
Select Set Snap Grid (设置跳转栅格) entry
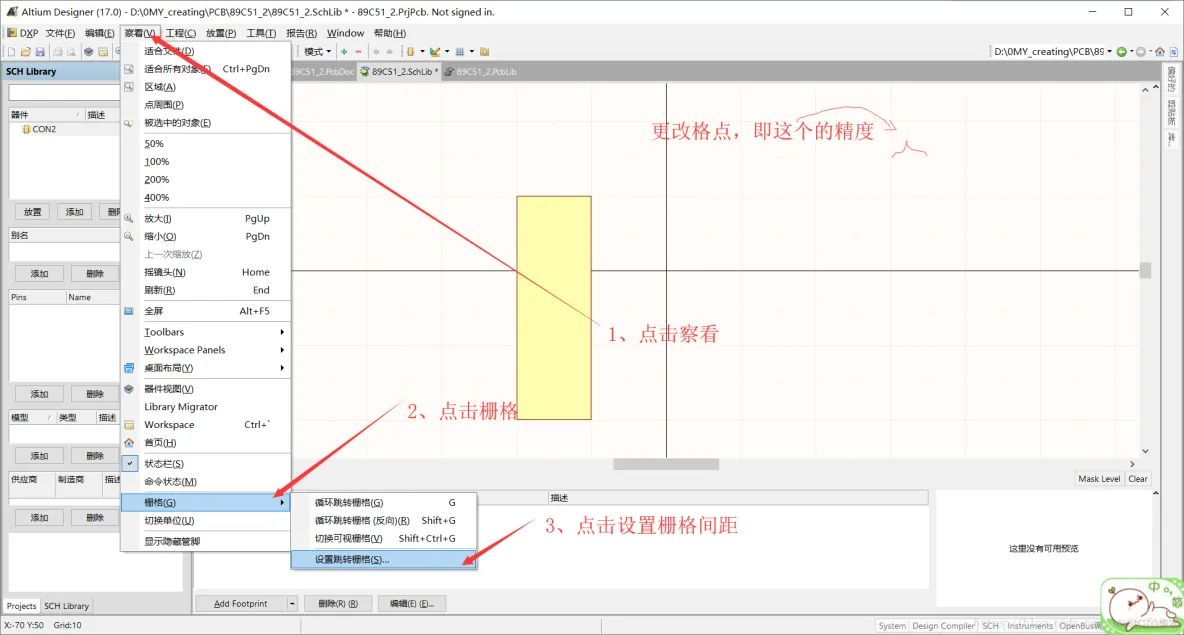pos(384,559)
